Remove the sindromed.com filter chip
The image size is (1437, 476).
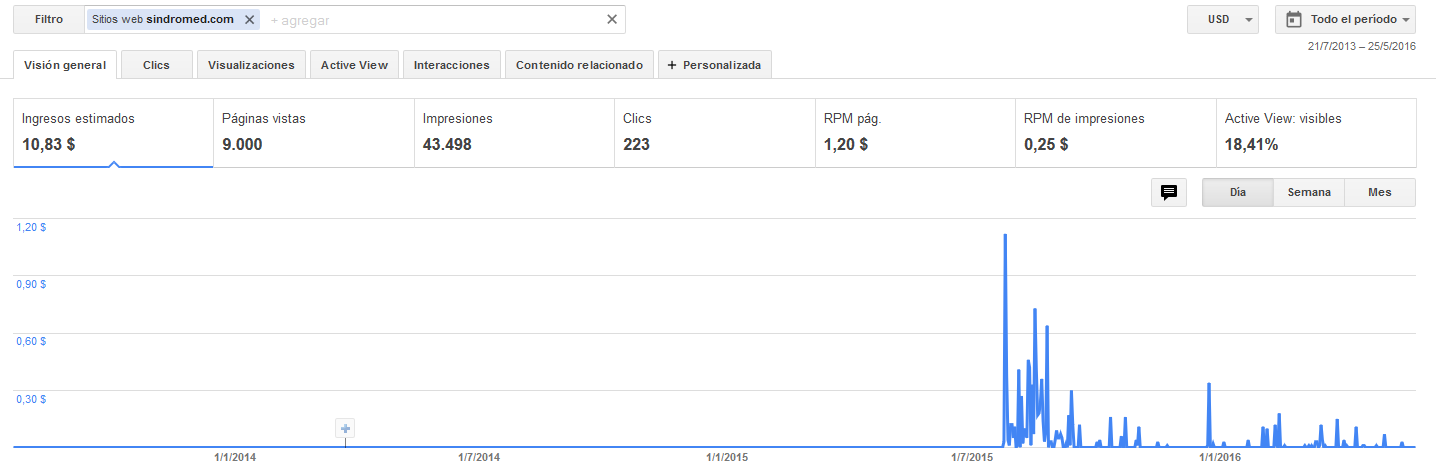pos(250,20)
